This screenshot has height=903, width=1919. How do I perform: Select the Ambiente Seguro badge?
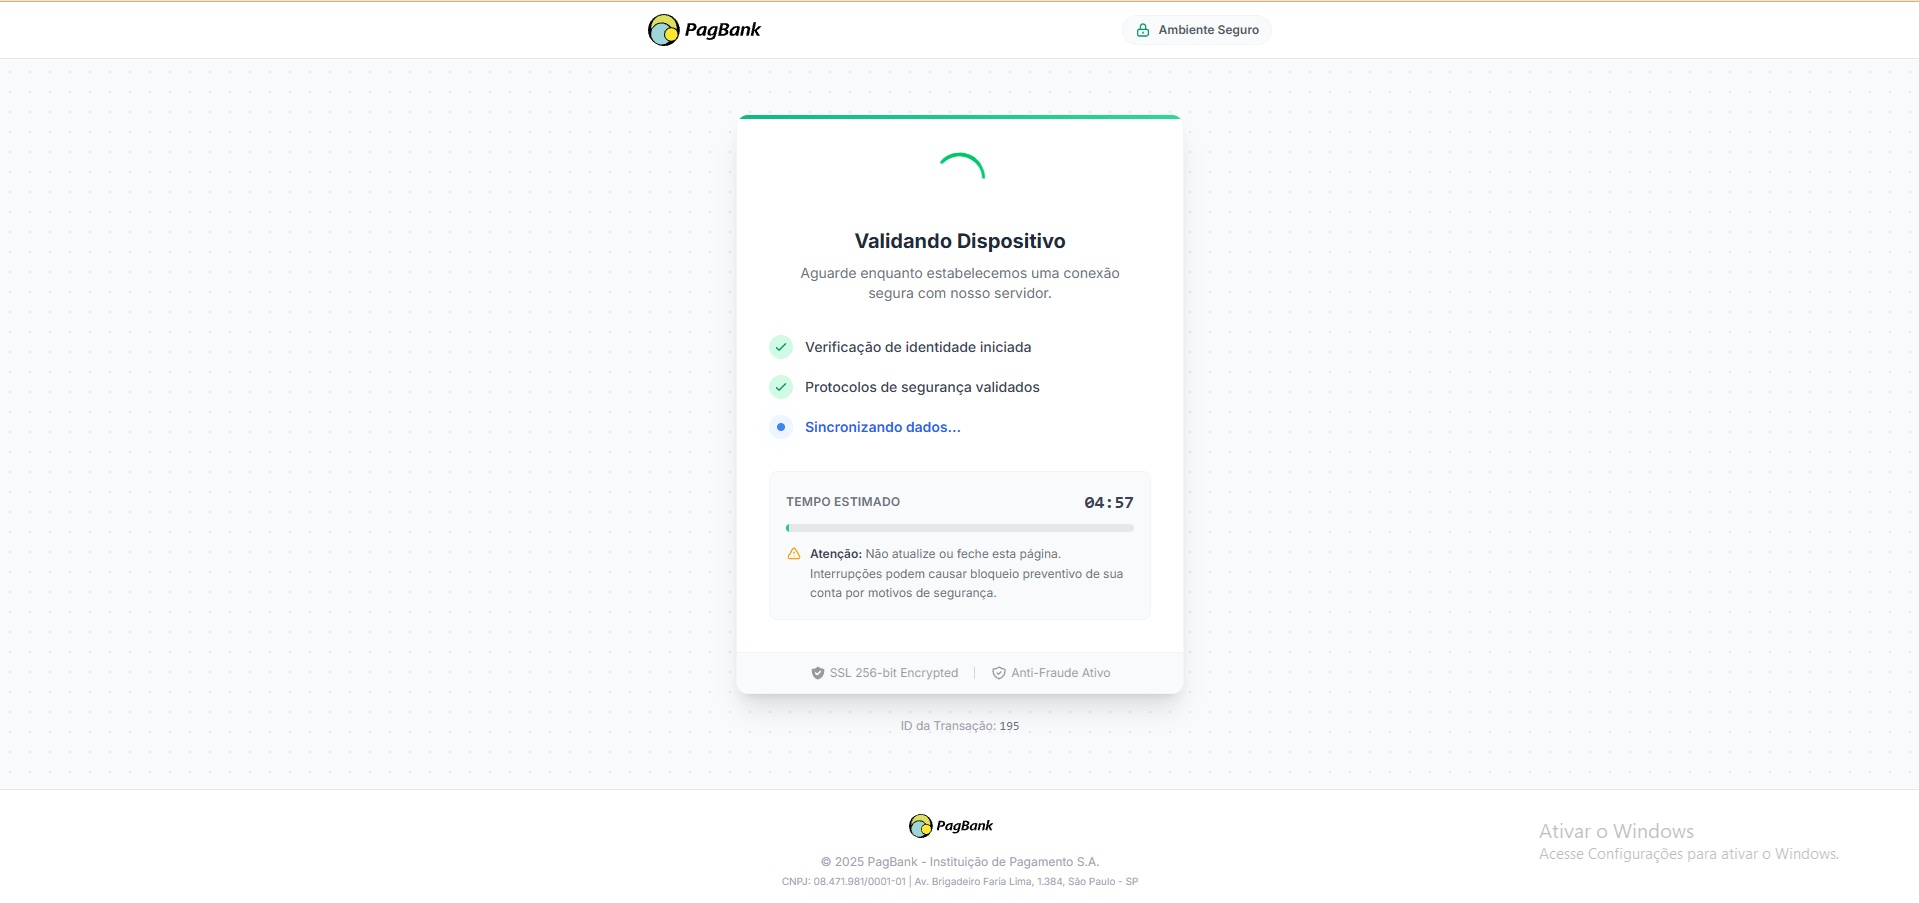point(1197,30)
